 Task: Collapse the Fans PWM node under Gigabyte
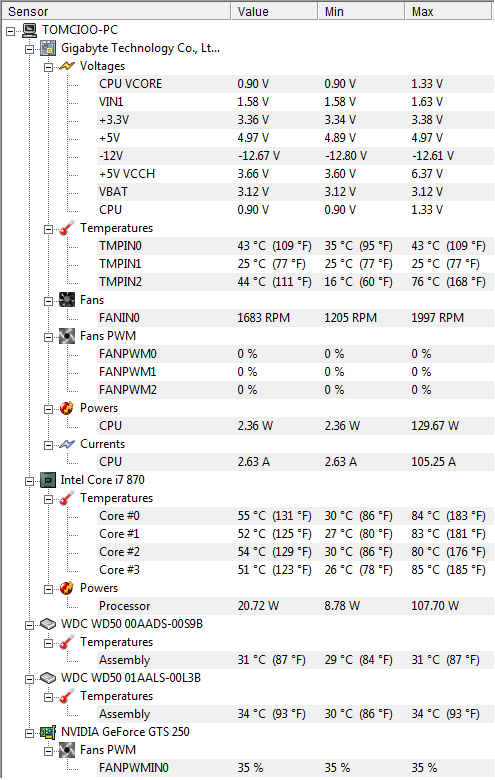click(49, 337)
